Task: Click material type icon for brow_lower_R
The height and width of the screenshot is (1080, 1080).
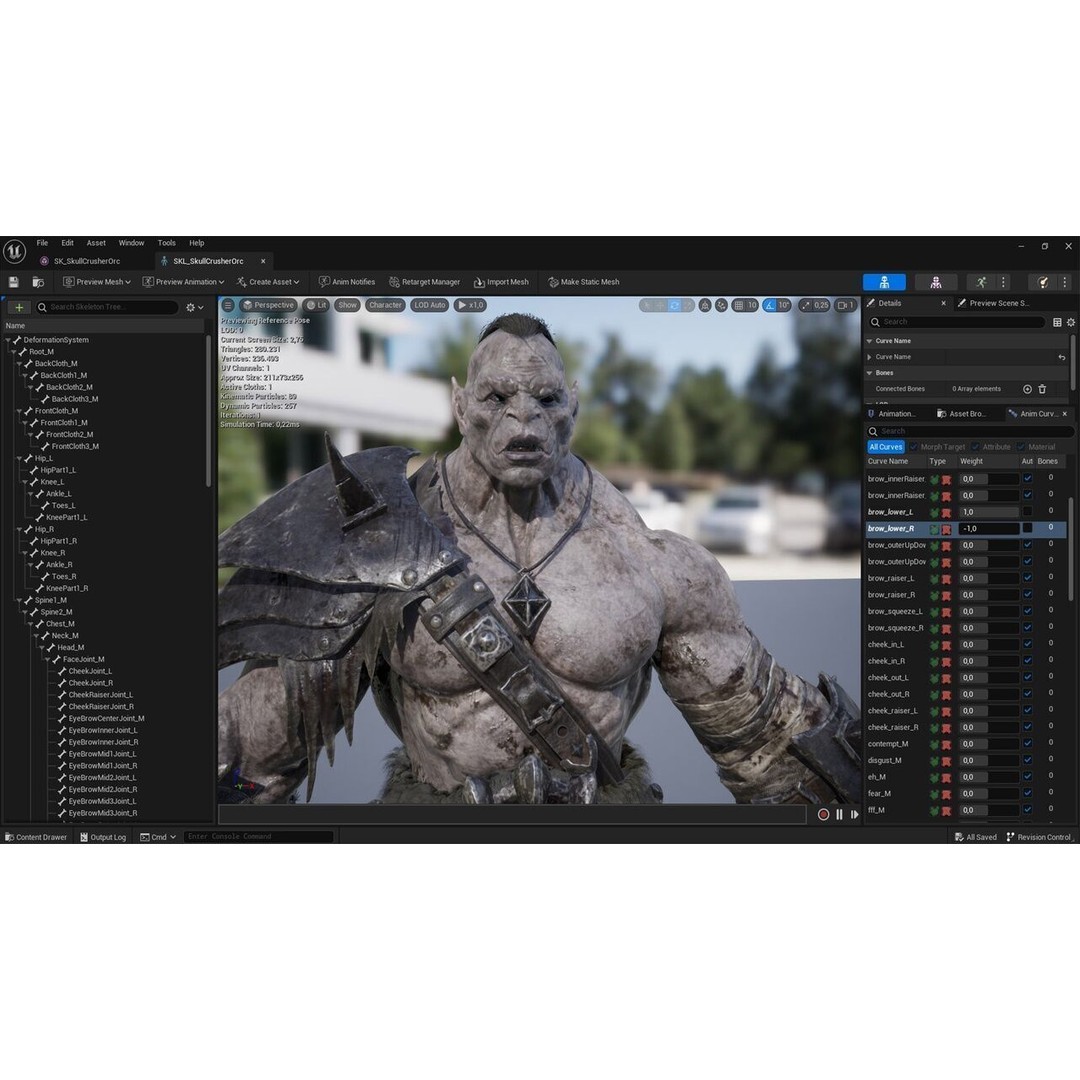Action: pyautogui.click(x=946, y=529)
